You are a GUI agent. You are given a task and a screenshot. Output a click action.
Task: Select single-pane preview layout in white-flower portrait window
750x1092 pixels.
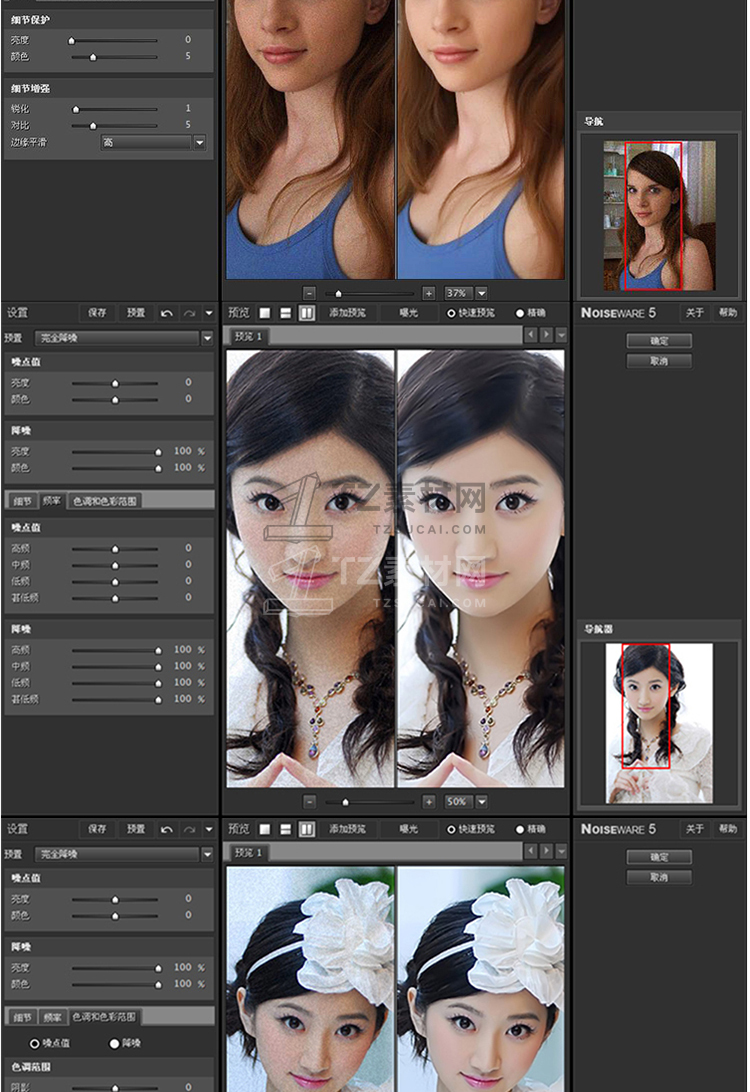pyautogui.click(x=265, y=829)
